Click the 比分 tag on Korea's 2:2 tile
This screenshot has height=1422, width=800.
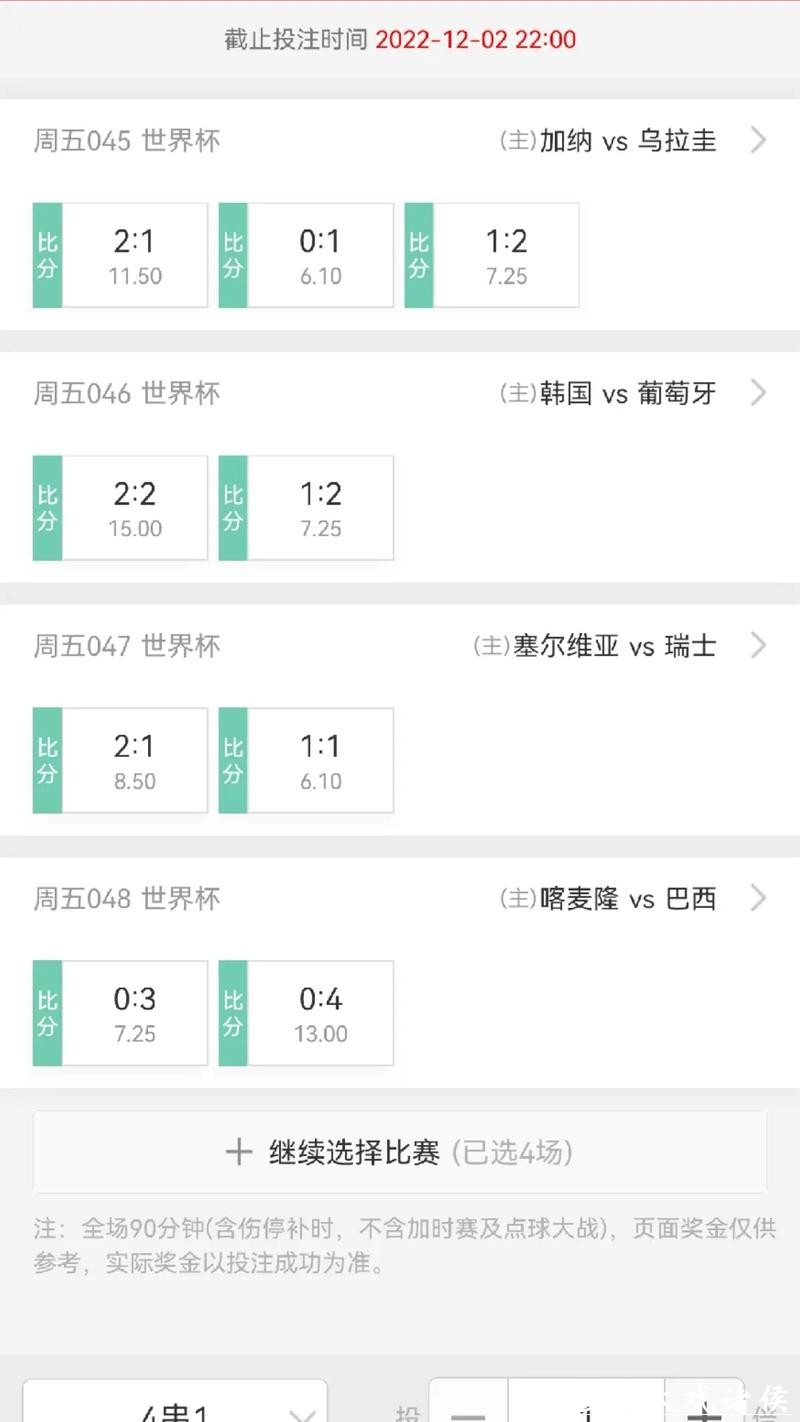tap(46, 507)
